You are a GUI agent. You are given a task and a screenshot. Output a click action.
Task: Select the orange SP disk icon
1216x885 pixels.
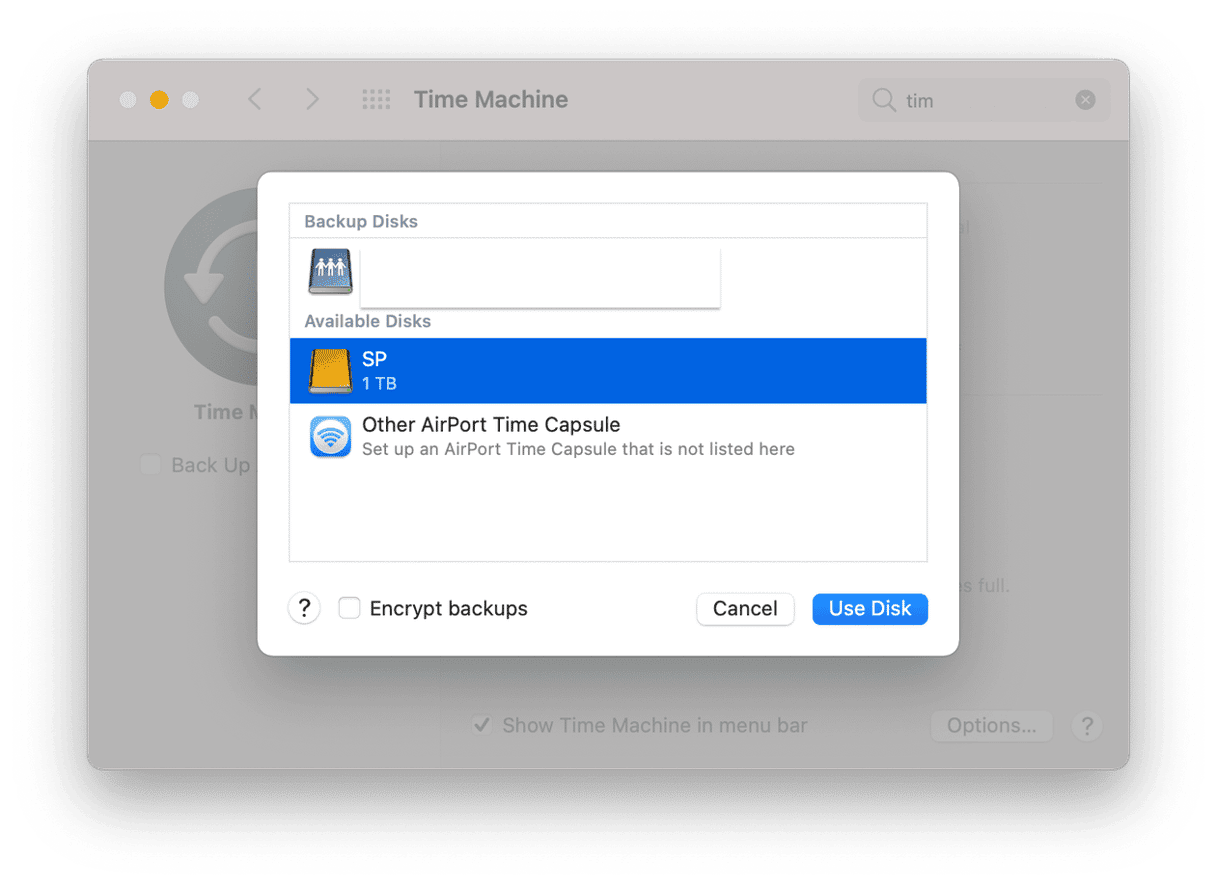click(330, 371)
